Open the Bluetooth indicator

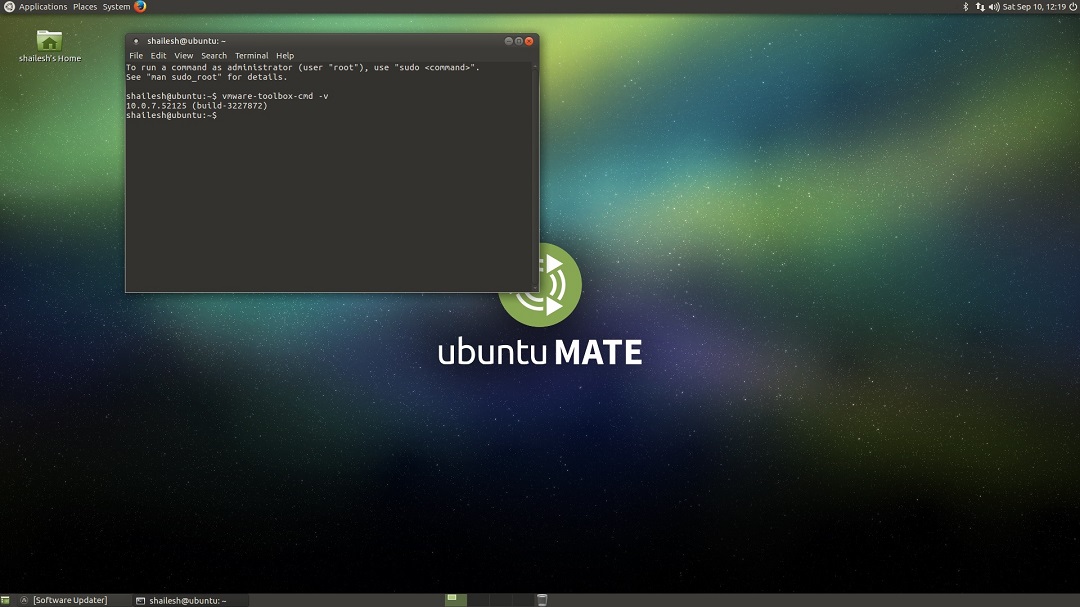point(965,7)
